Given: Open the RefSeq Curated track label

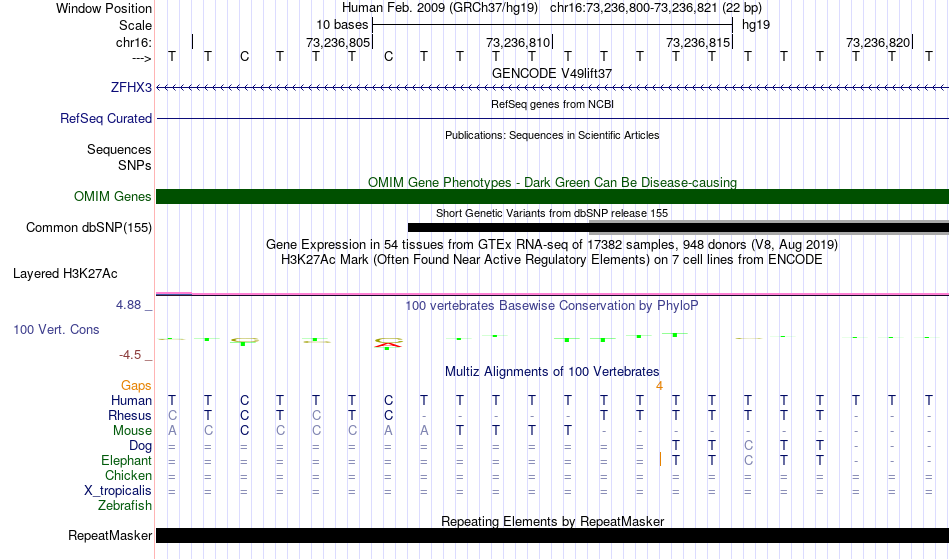Looking at the screenshot, I should [105, 118].
